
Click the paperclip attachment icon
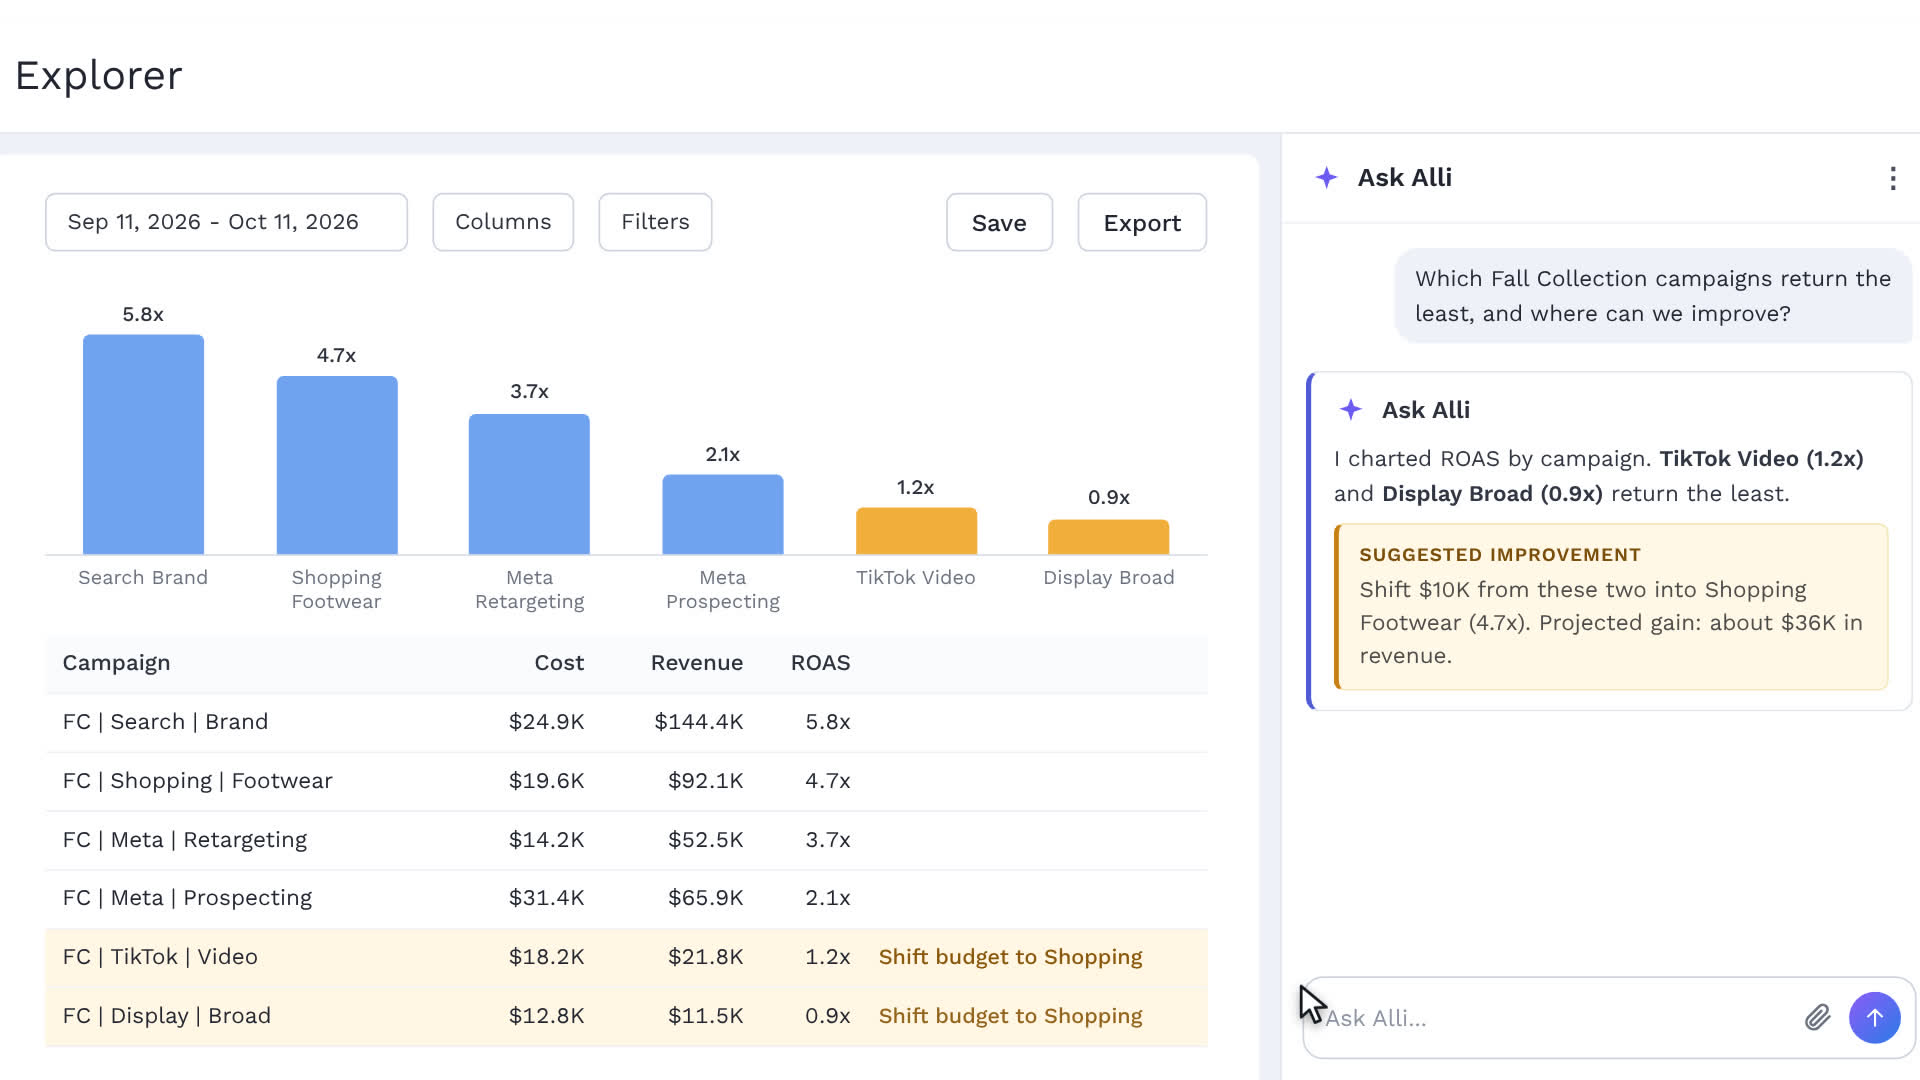pos(1817,1018)
